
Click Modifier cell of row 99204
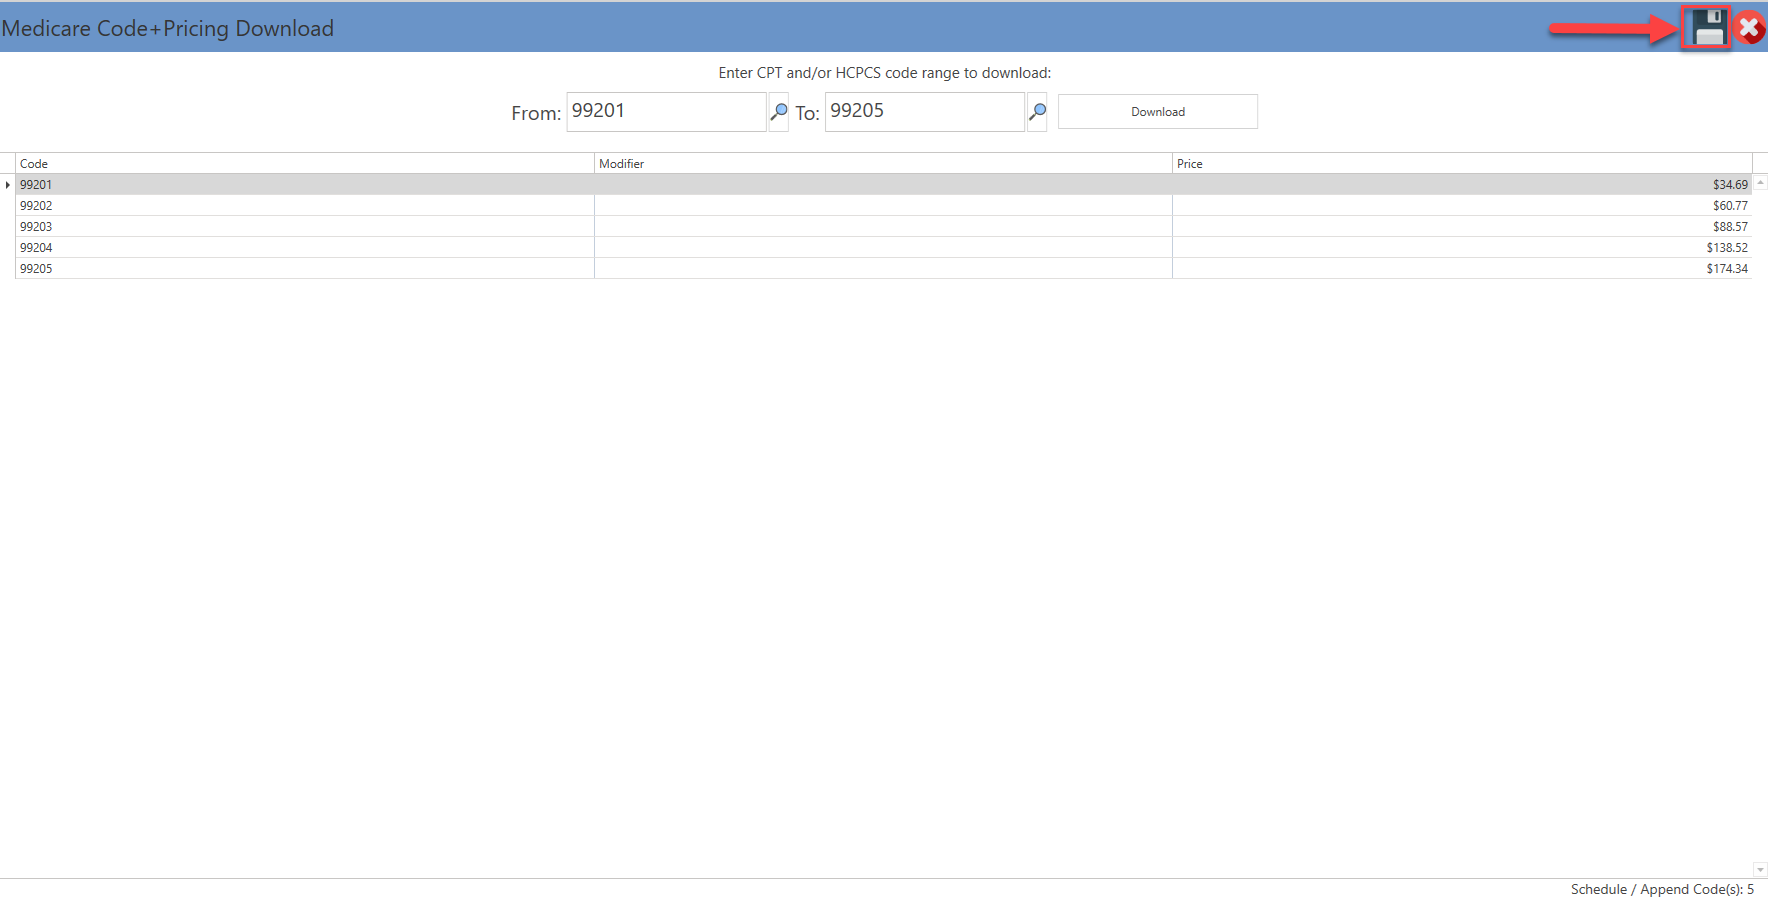tap(883, 248)
